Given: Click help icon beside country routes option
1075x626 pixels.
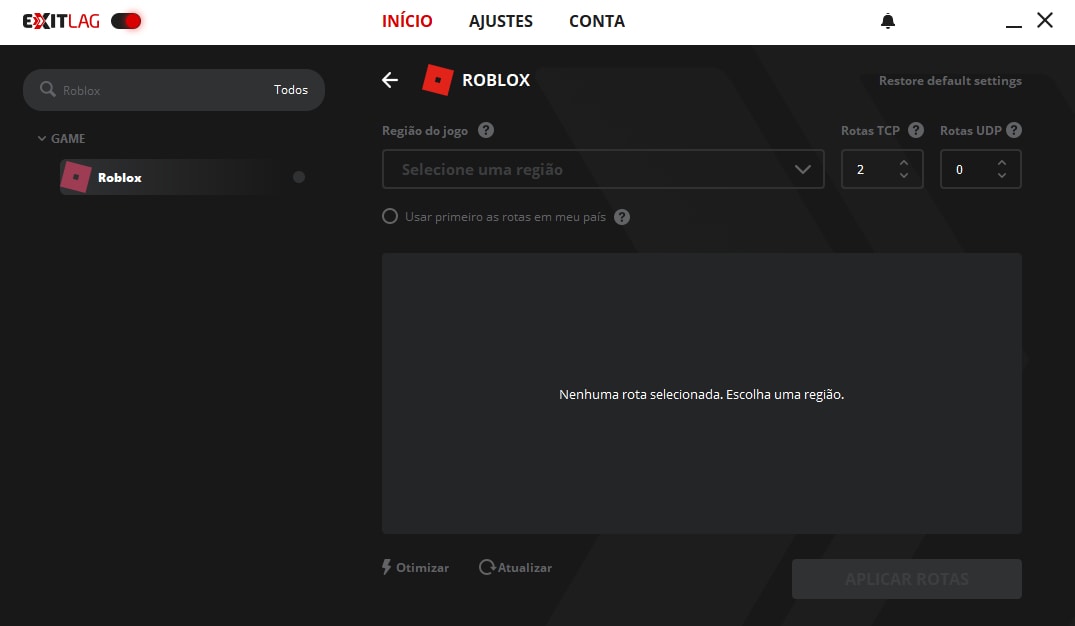Looking at the screenshot, I should tap(622, 217).
